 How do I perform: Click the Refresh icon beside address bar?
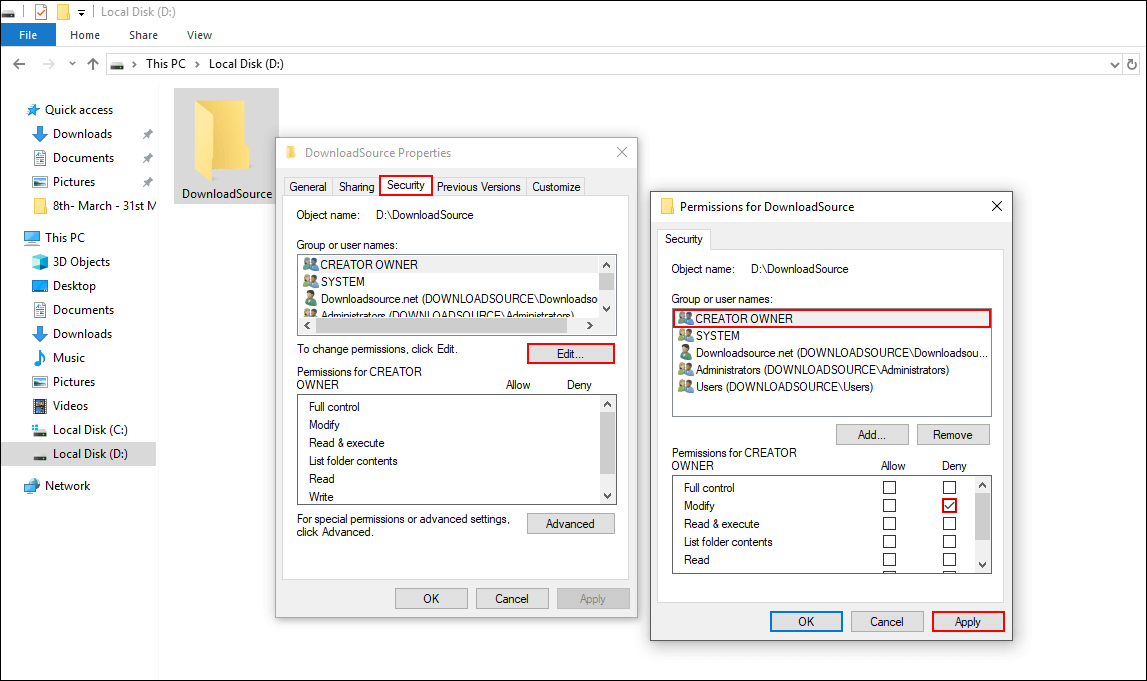[x=1132, y=64]
